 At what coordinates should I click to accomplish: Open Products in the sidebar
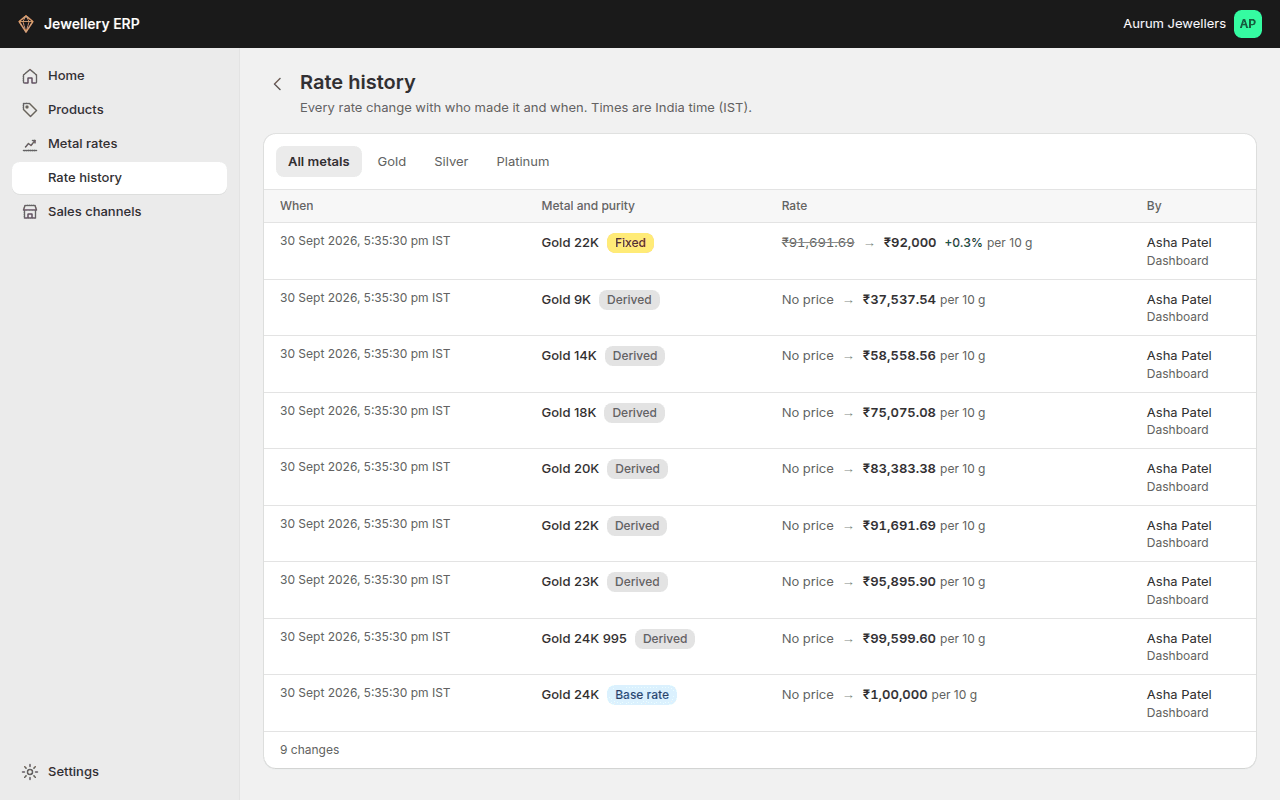[120, 110]
